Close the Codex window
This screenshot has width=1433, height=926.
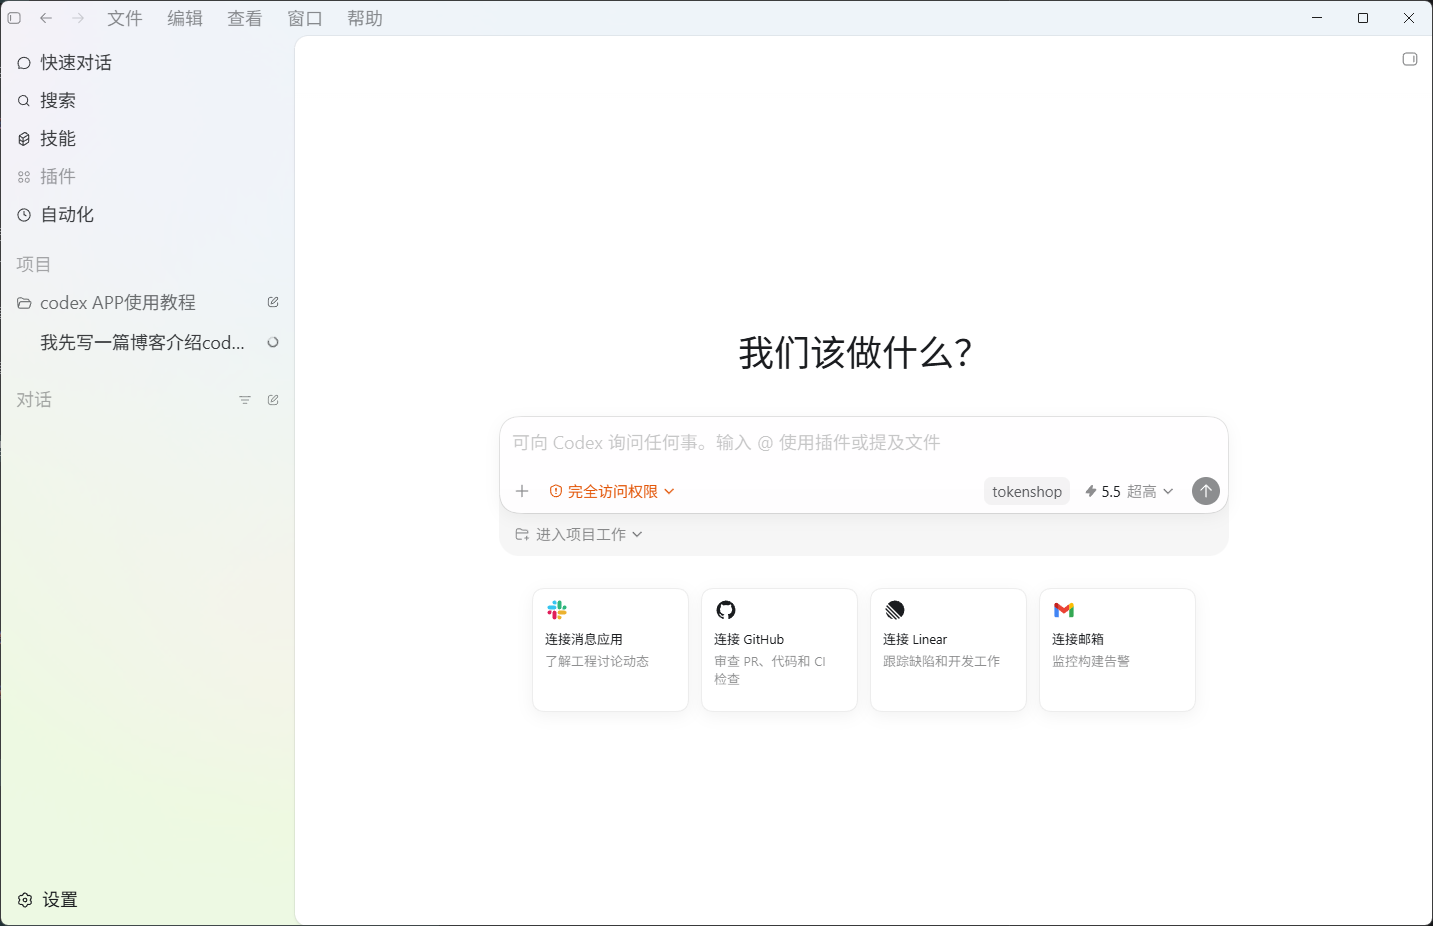[1409, 18]
